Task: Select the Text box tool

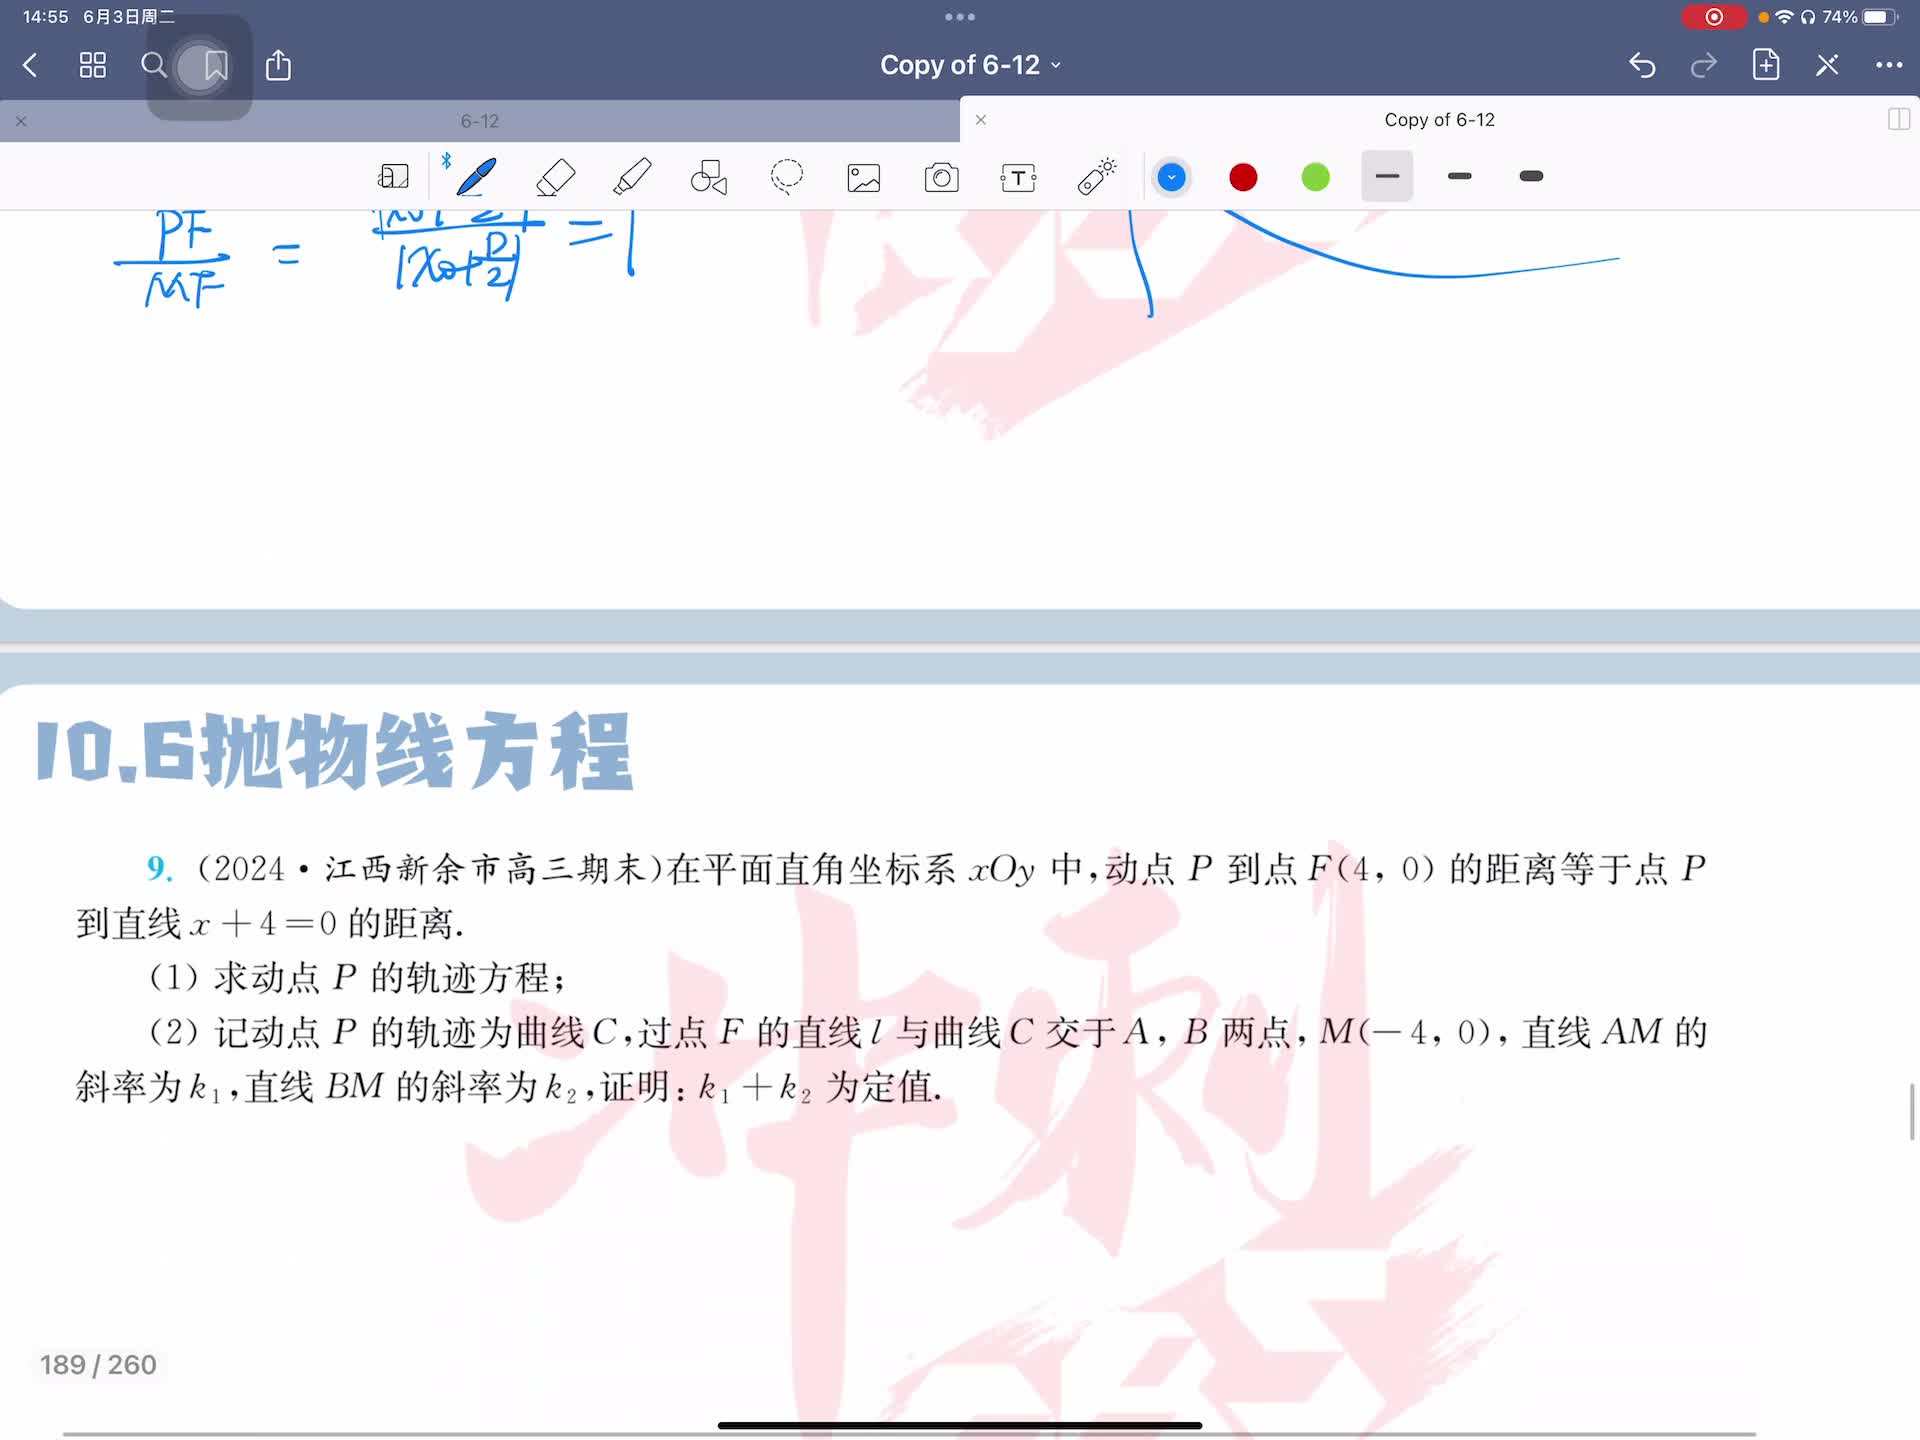Action: [1018, 178]
